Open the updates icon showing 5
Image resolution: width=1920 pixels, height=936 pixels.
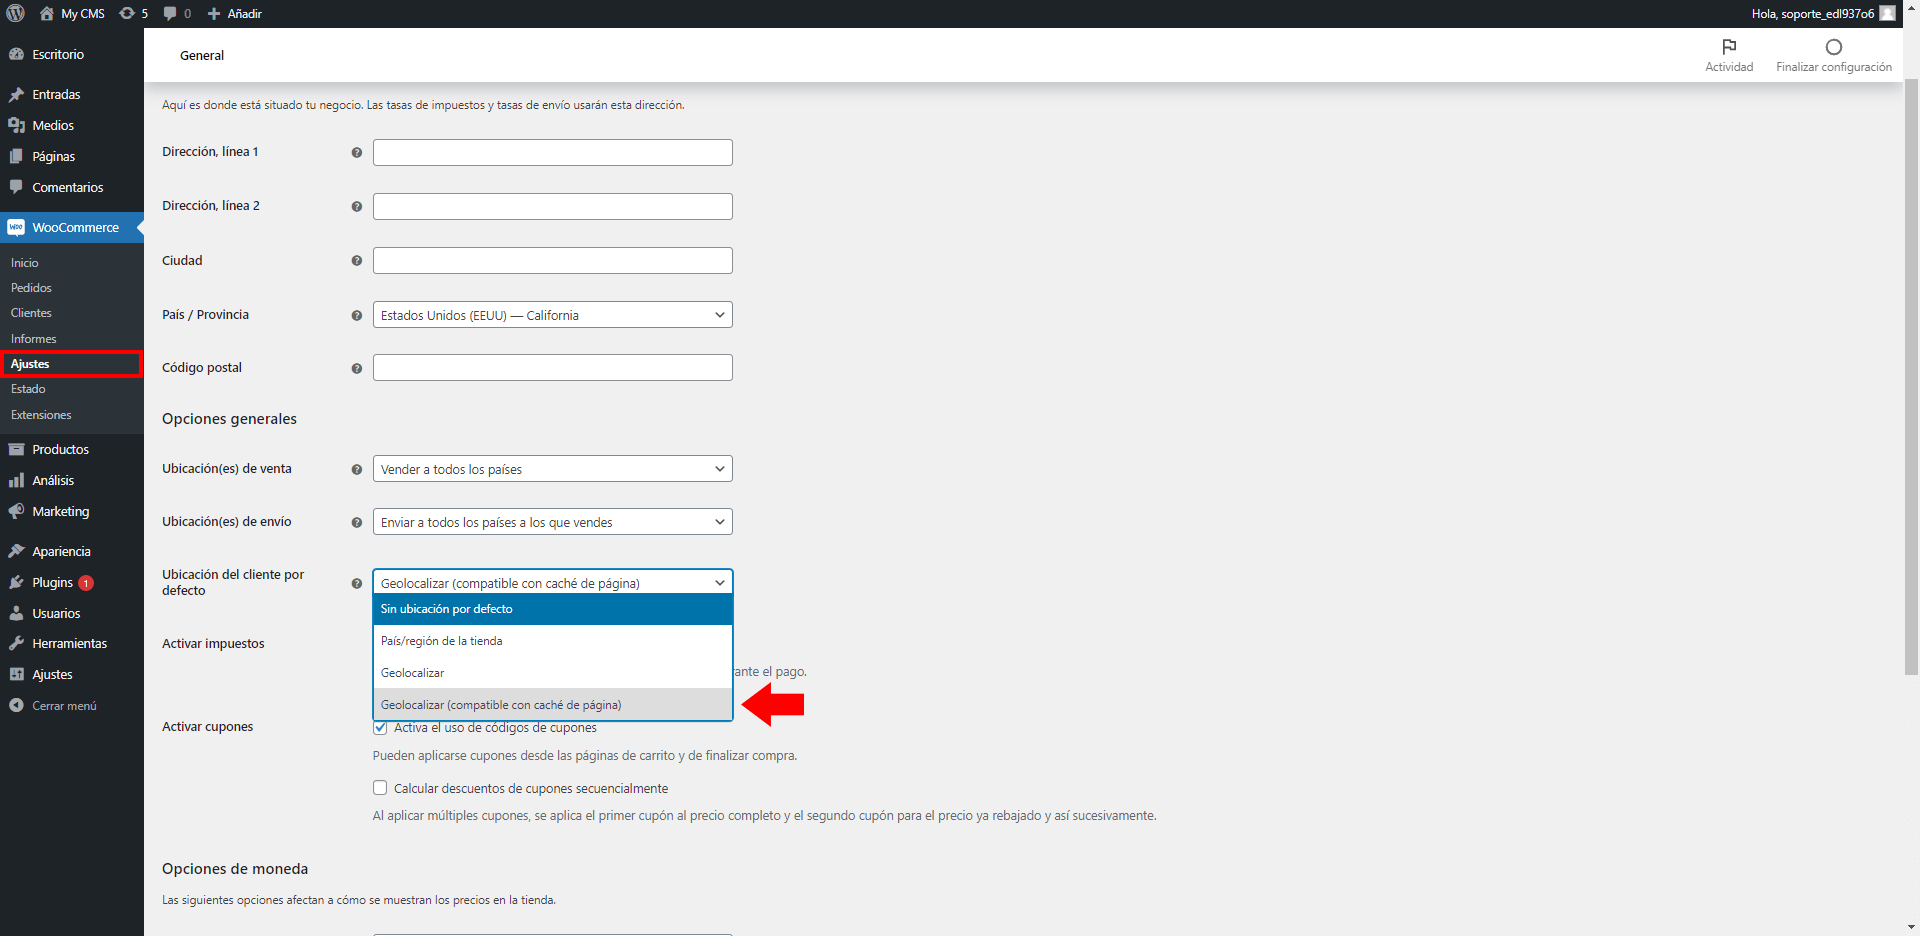(x=127, y=13)
